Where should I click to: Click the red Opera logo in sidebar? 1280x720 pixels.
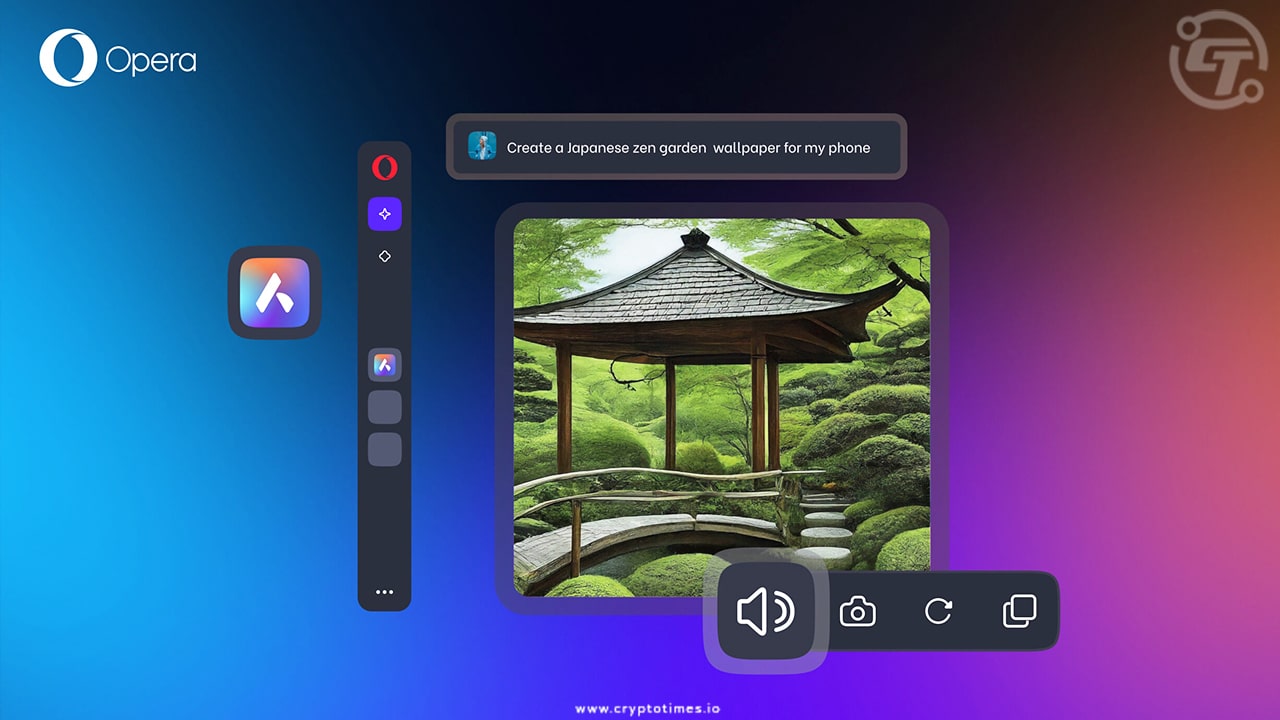[x=384, y=167]
